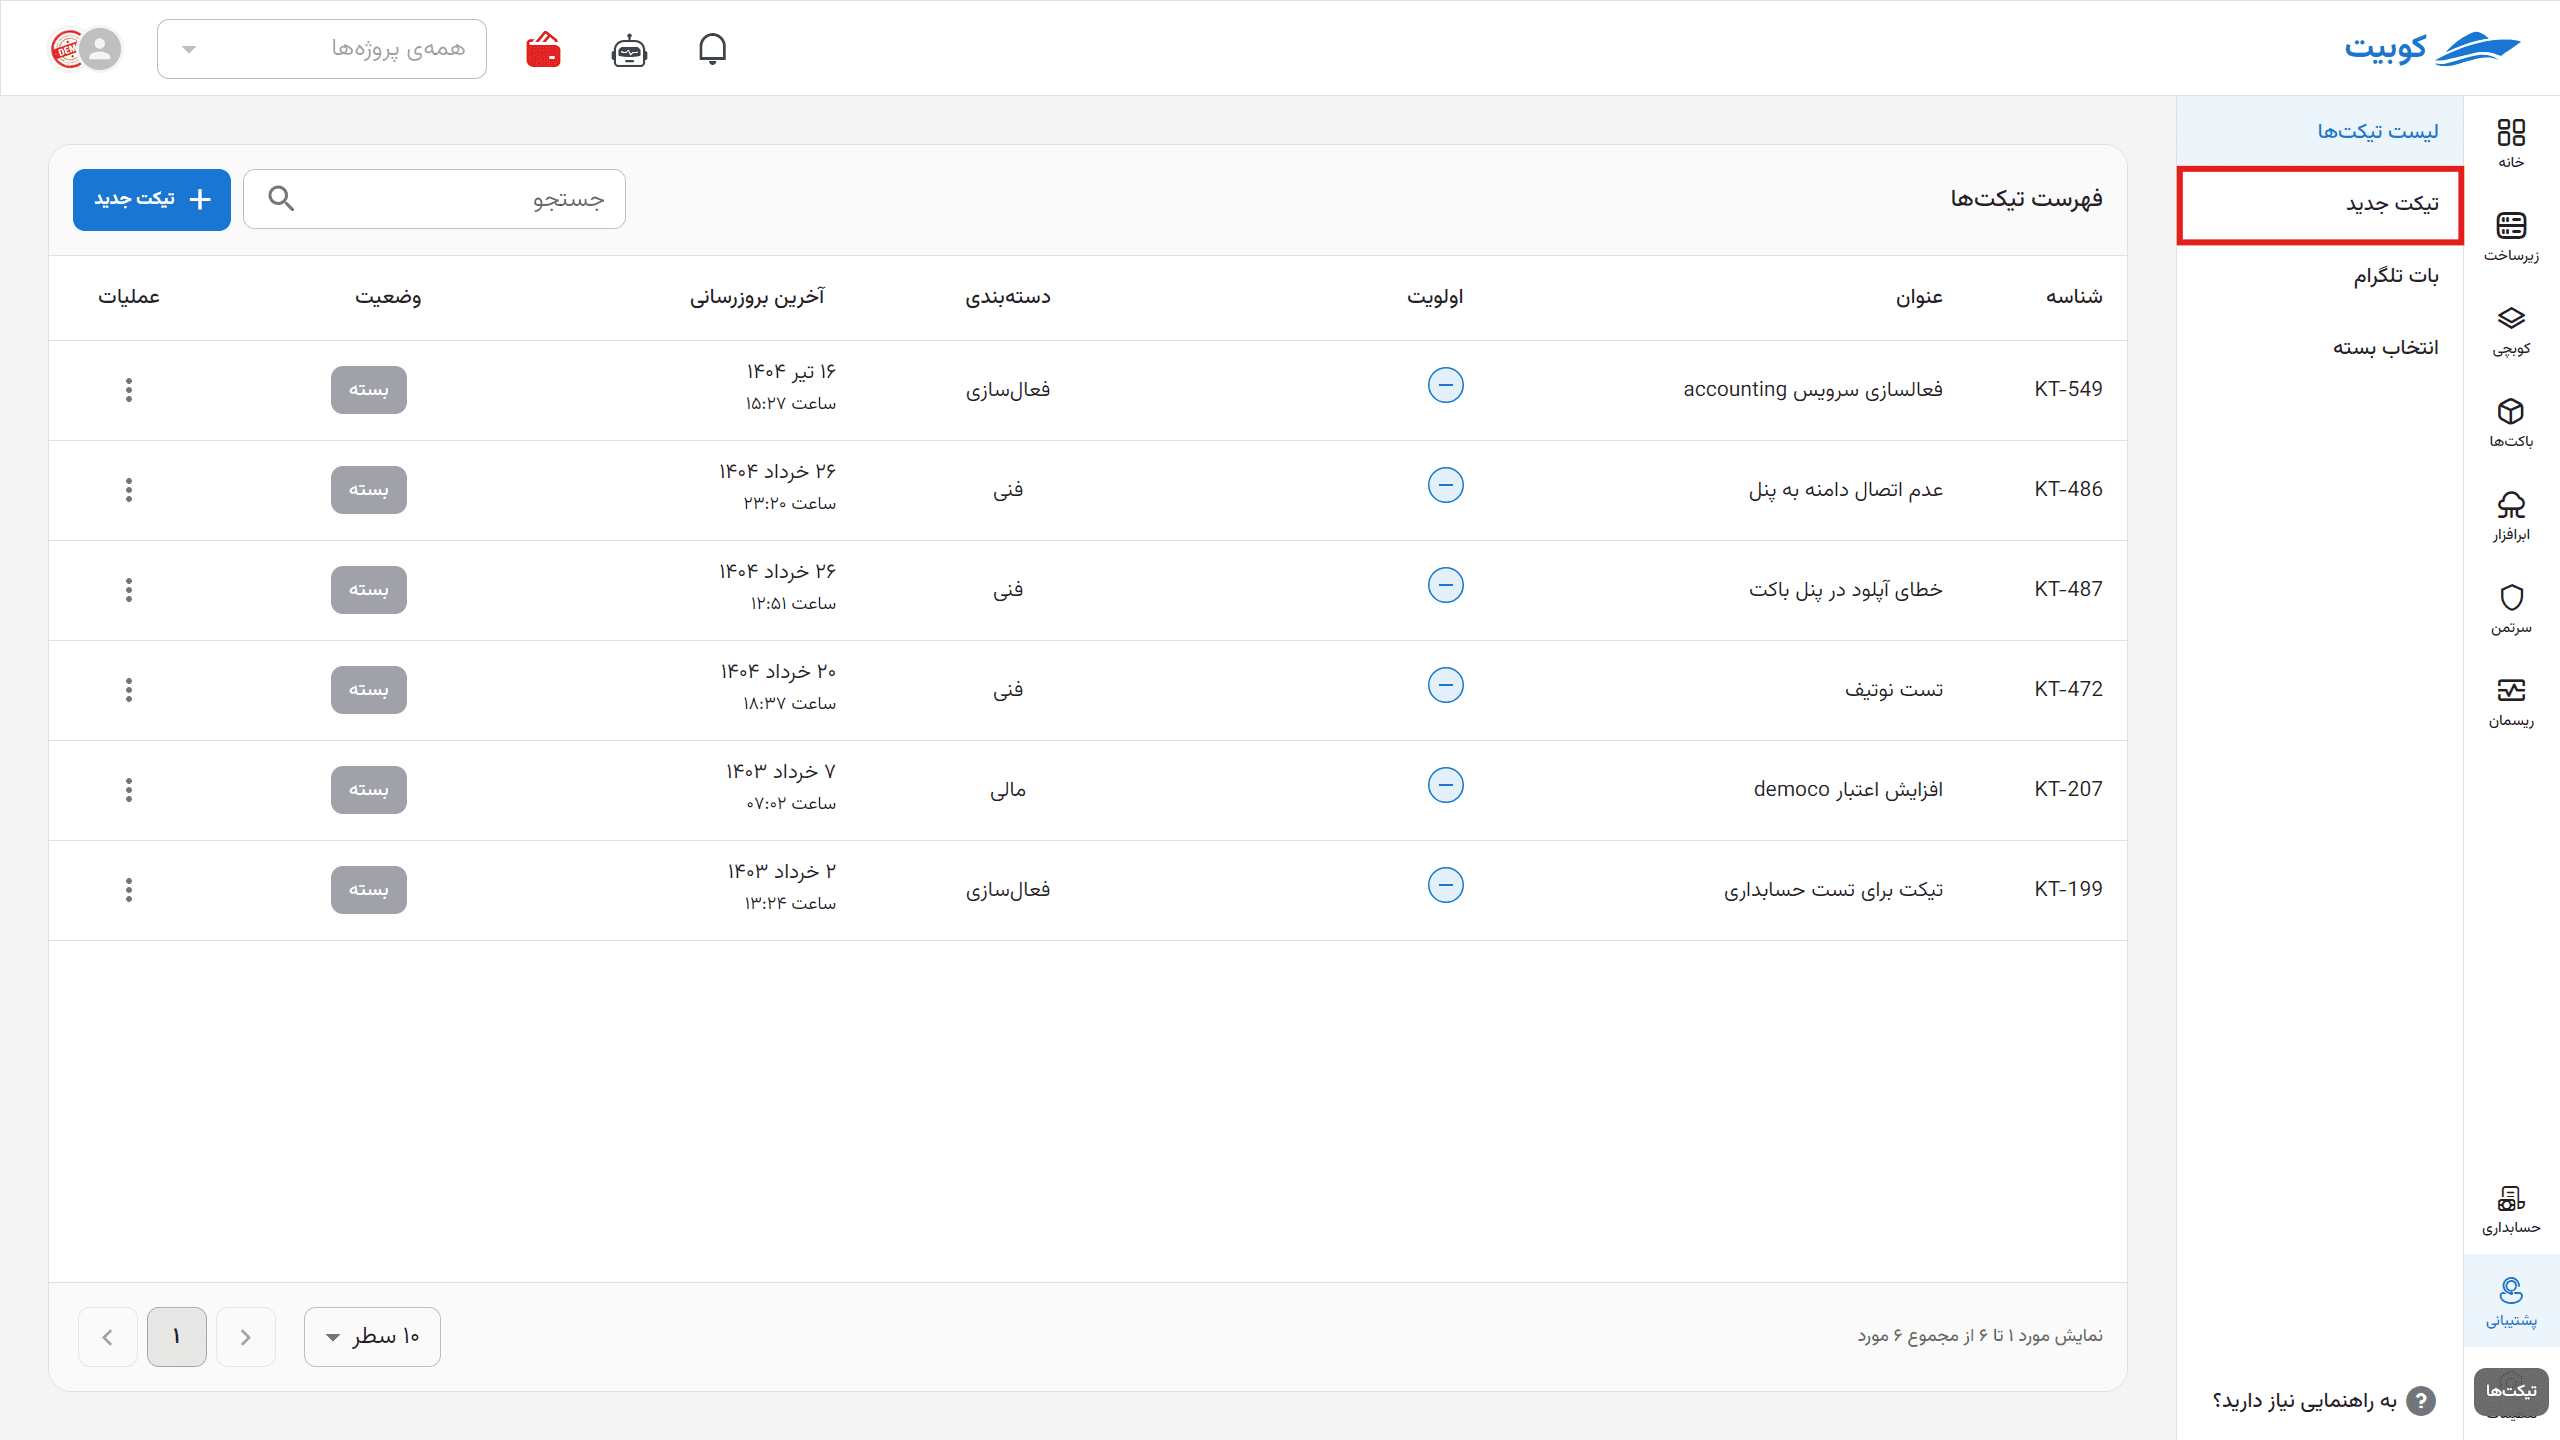The height and width of the screenshot is (1440, 2560).
Task: Select لیست تیکت‌ها menu item
Action: click(x=2320, y=131)
